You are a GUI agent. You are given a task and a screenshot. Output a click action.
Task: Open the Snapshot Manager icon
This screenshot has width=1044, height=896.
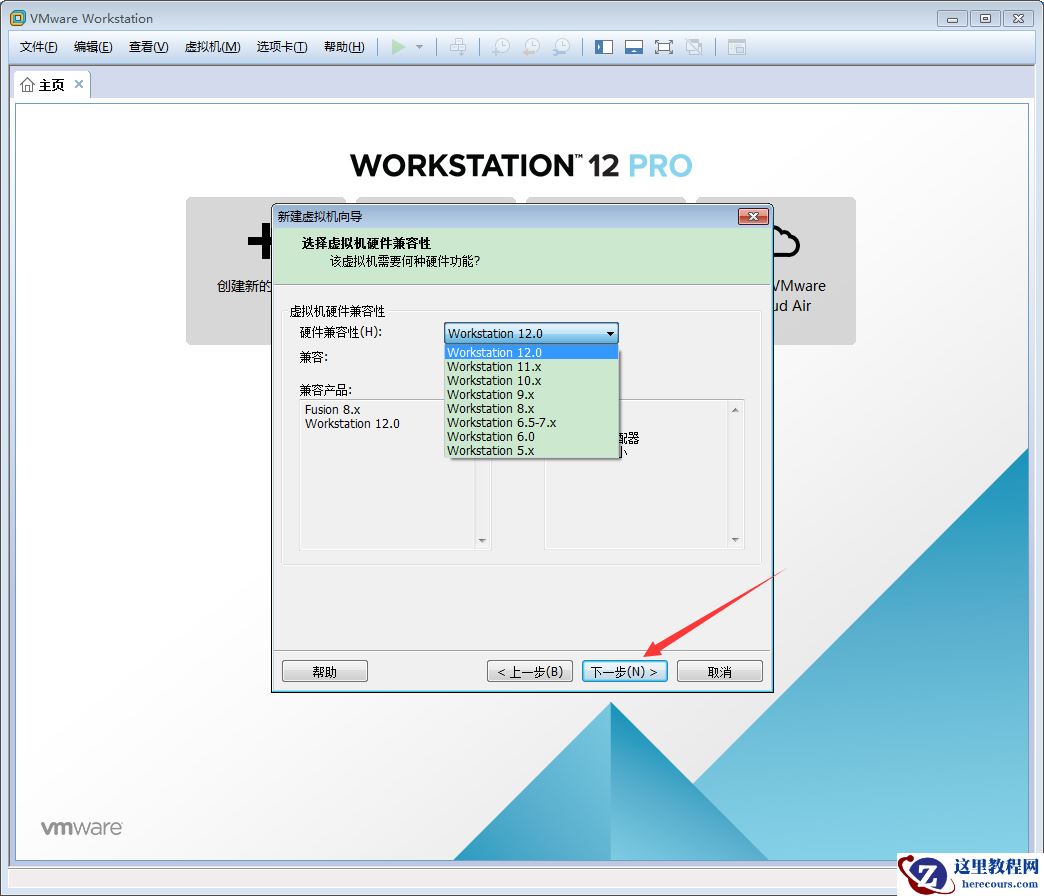click(562, 46)
